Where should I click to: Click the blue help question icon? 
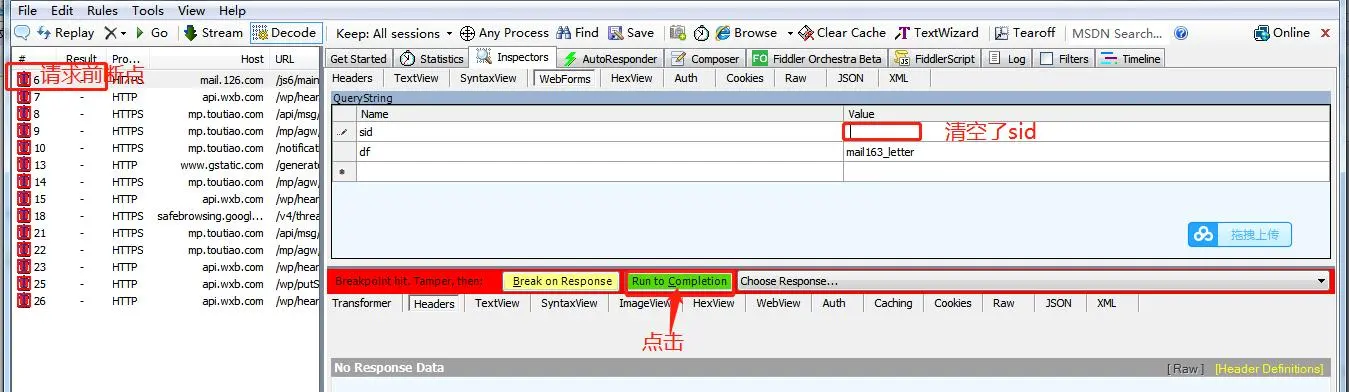1182,33
